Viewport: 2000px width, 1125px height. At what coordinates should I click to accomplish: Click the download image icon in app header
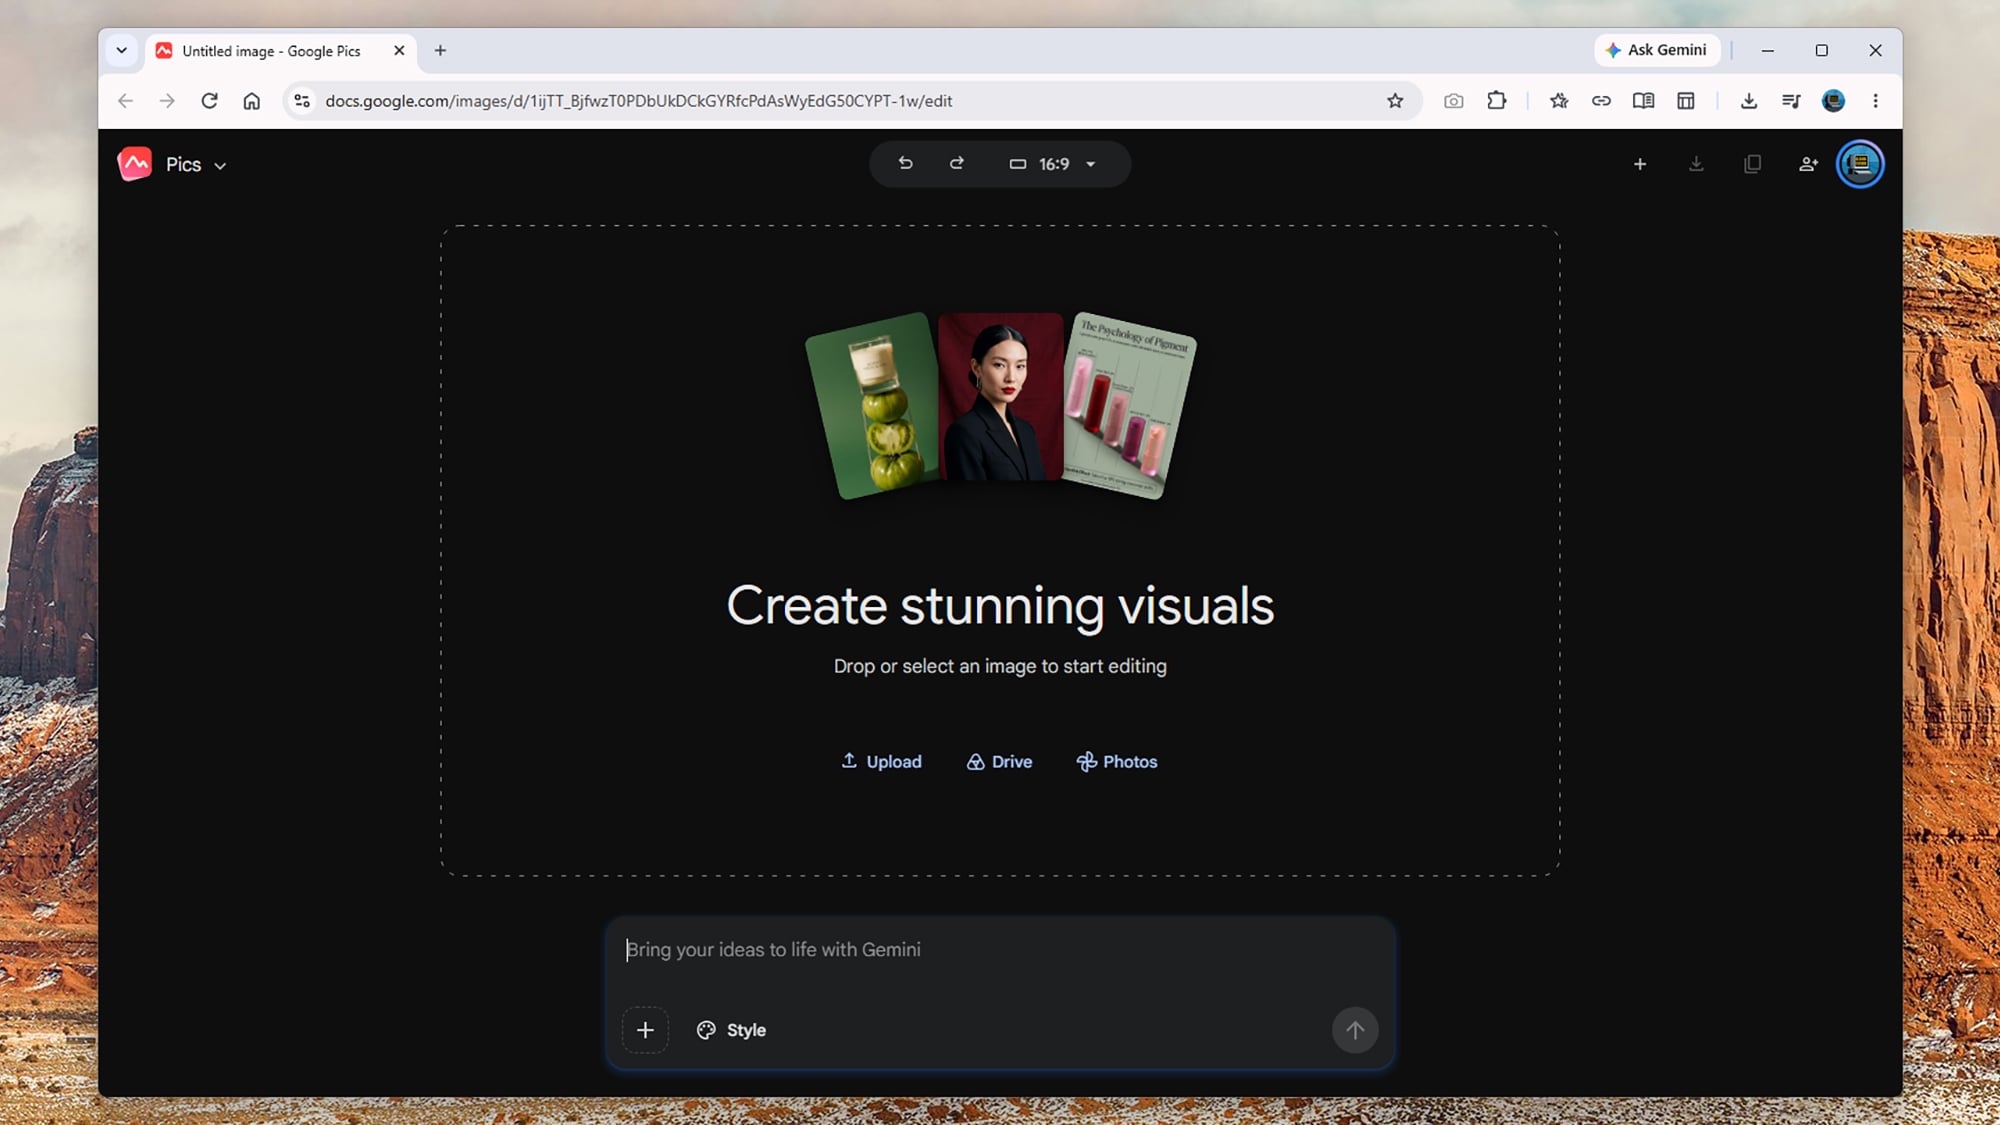coord(1696,164)
